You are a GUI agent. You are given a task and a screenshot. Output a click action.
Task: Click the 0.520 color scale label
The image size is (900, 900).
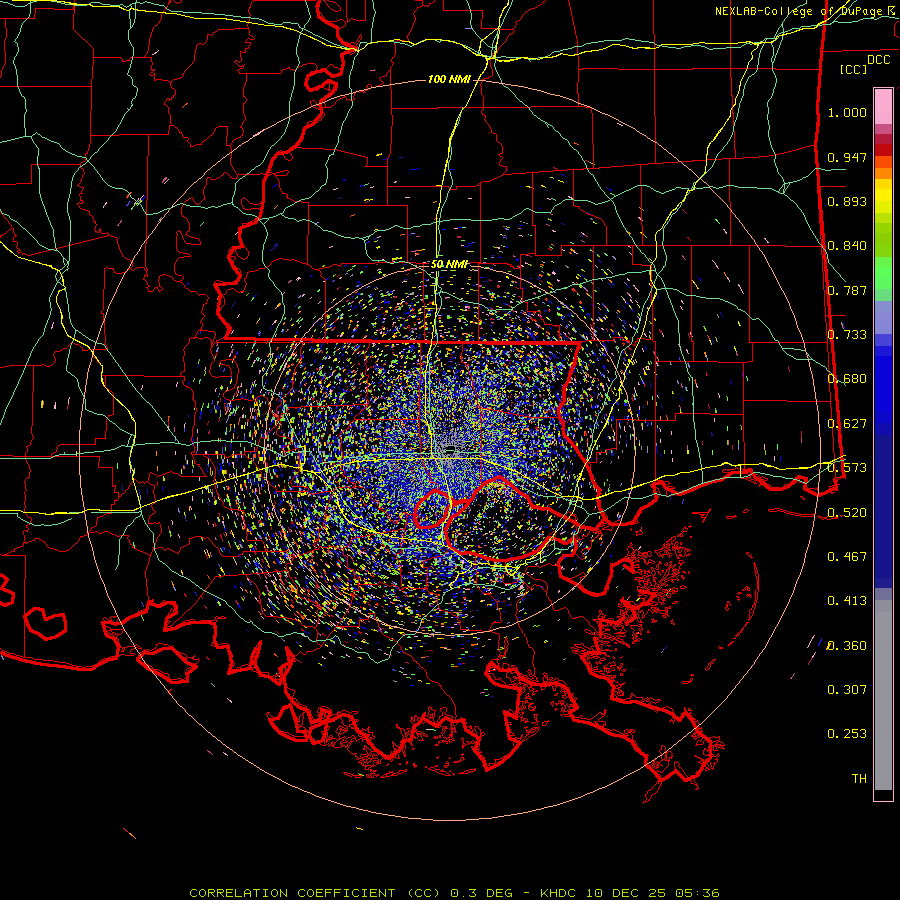[x=847, y=512]
